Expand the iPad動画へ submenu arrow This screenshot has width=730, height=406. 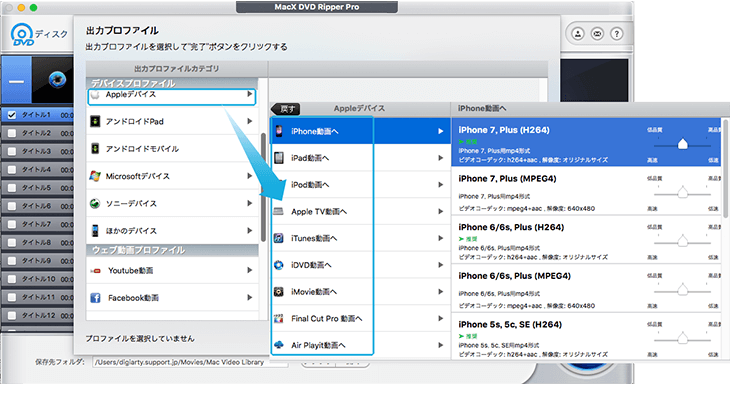(x=440, y=158)
